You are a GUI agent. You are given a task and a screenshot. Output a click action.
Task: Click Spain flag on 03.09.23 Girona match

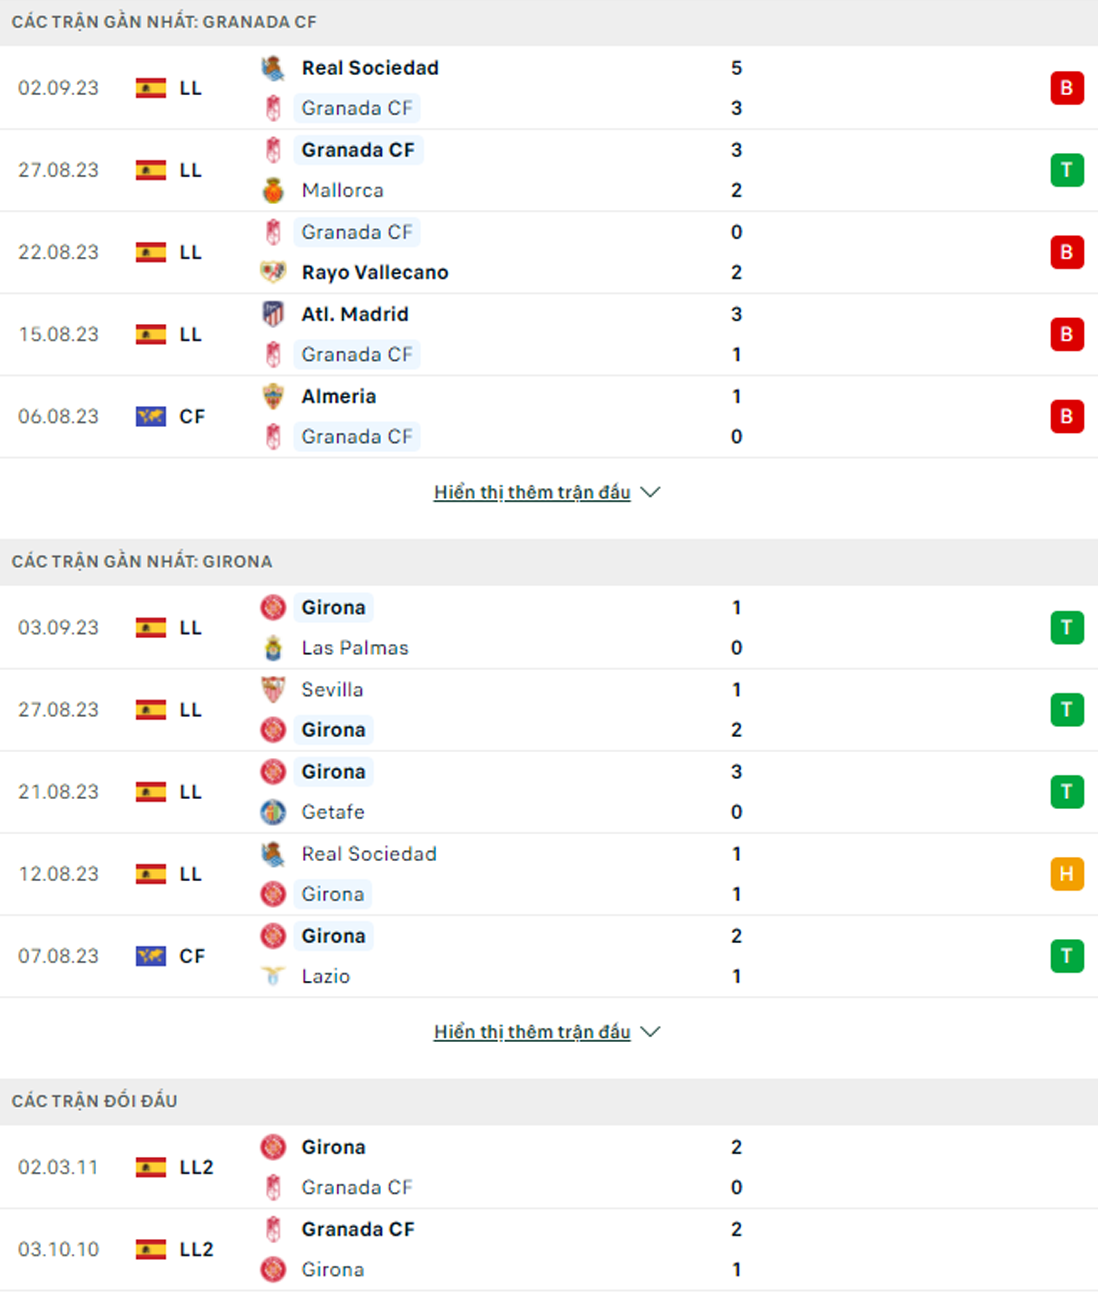151,628
